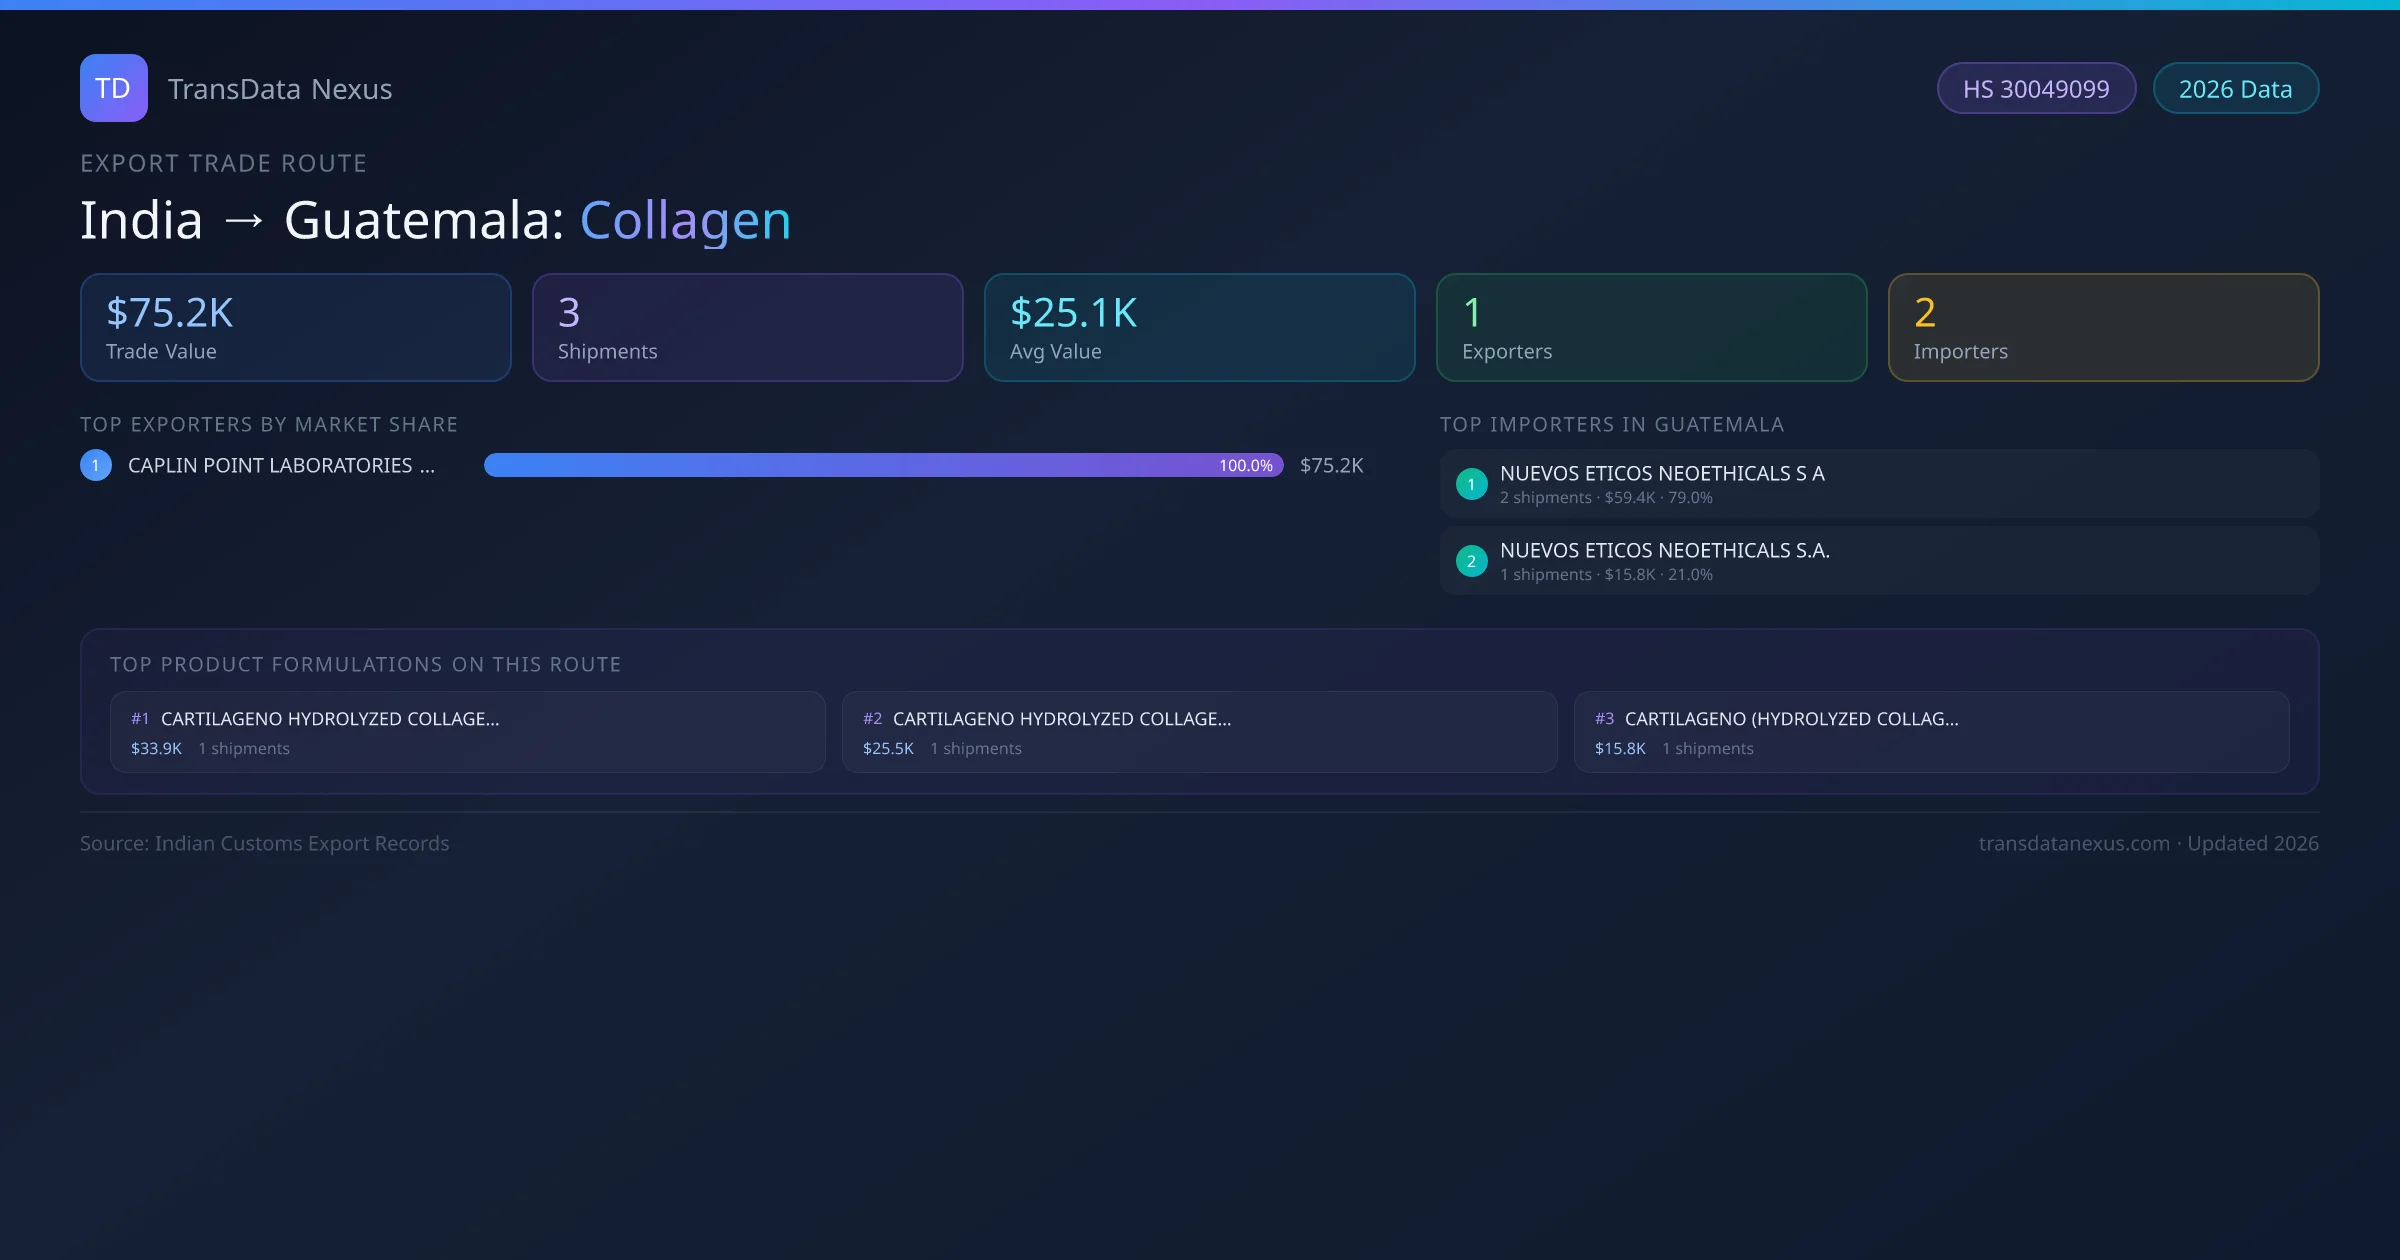Click the TD logo icon
The width and height of the screenshot is (2400, 1260).
click(x=113, y=88)
